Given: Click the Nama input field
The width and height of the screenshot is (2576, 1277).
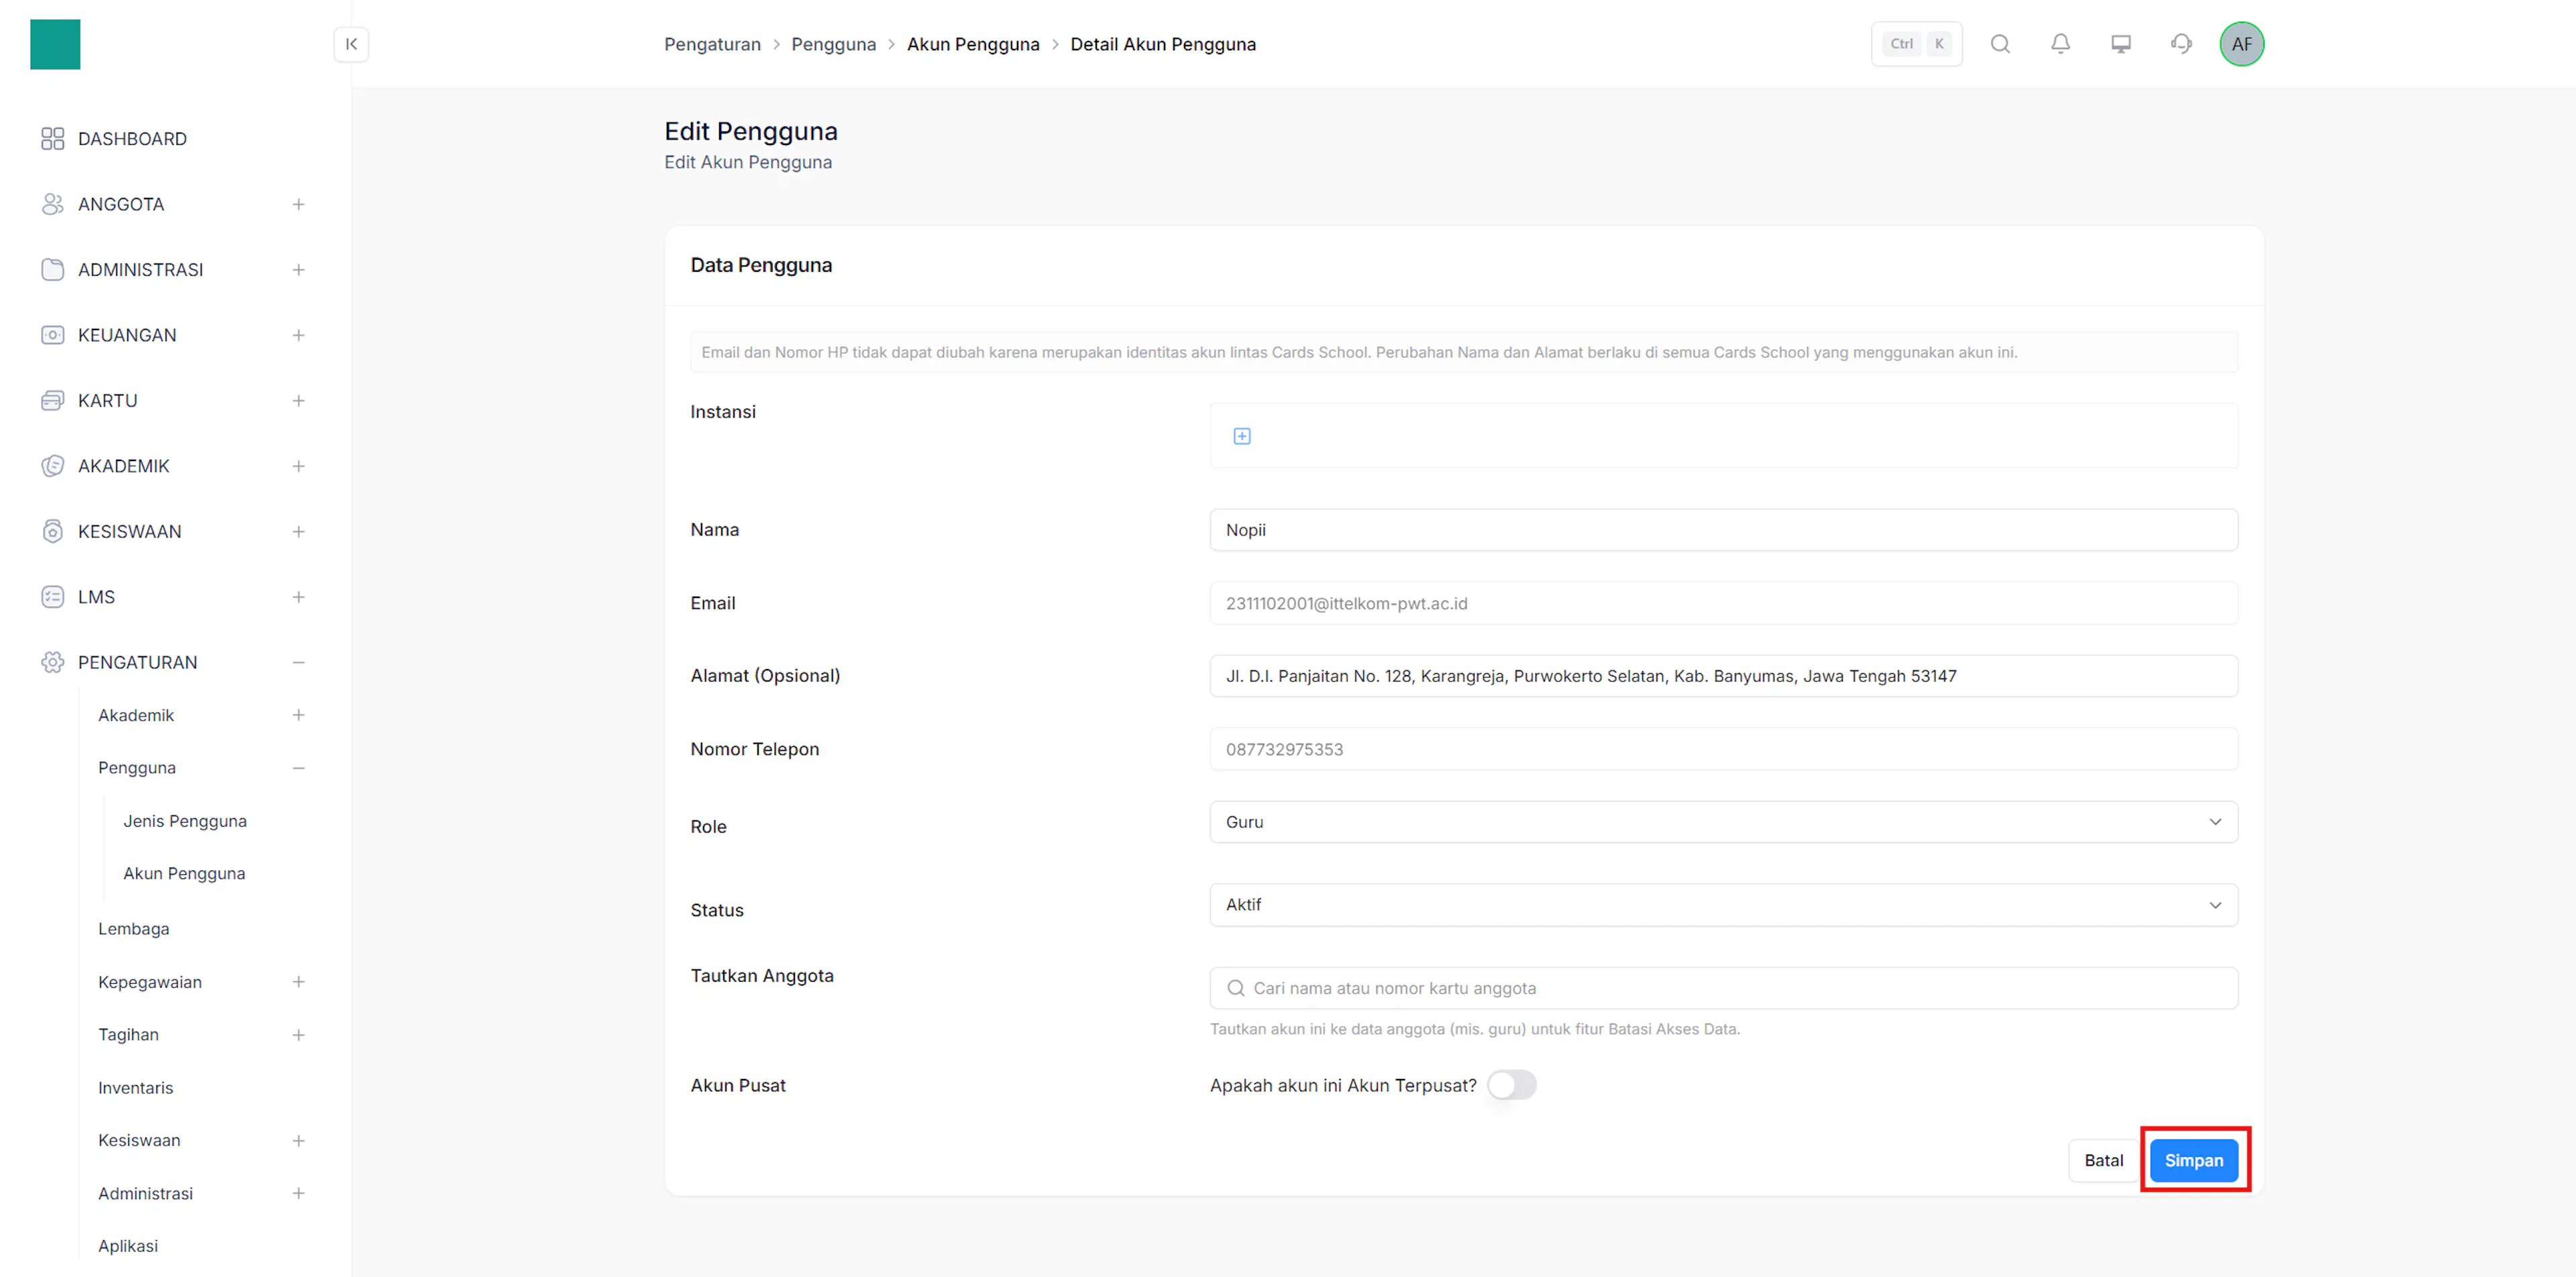Looking at the screenshot, I should coord(1723,530).
